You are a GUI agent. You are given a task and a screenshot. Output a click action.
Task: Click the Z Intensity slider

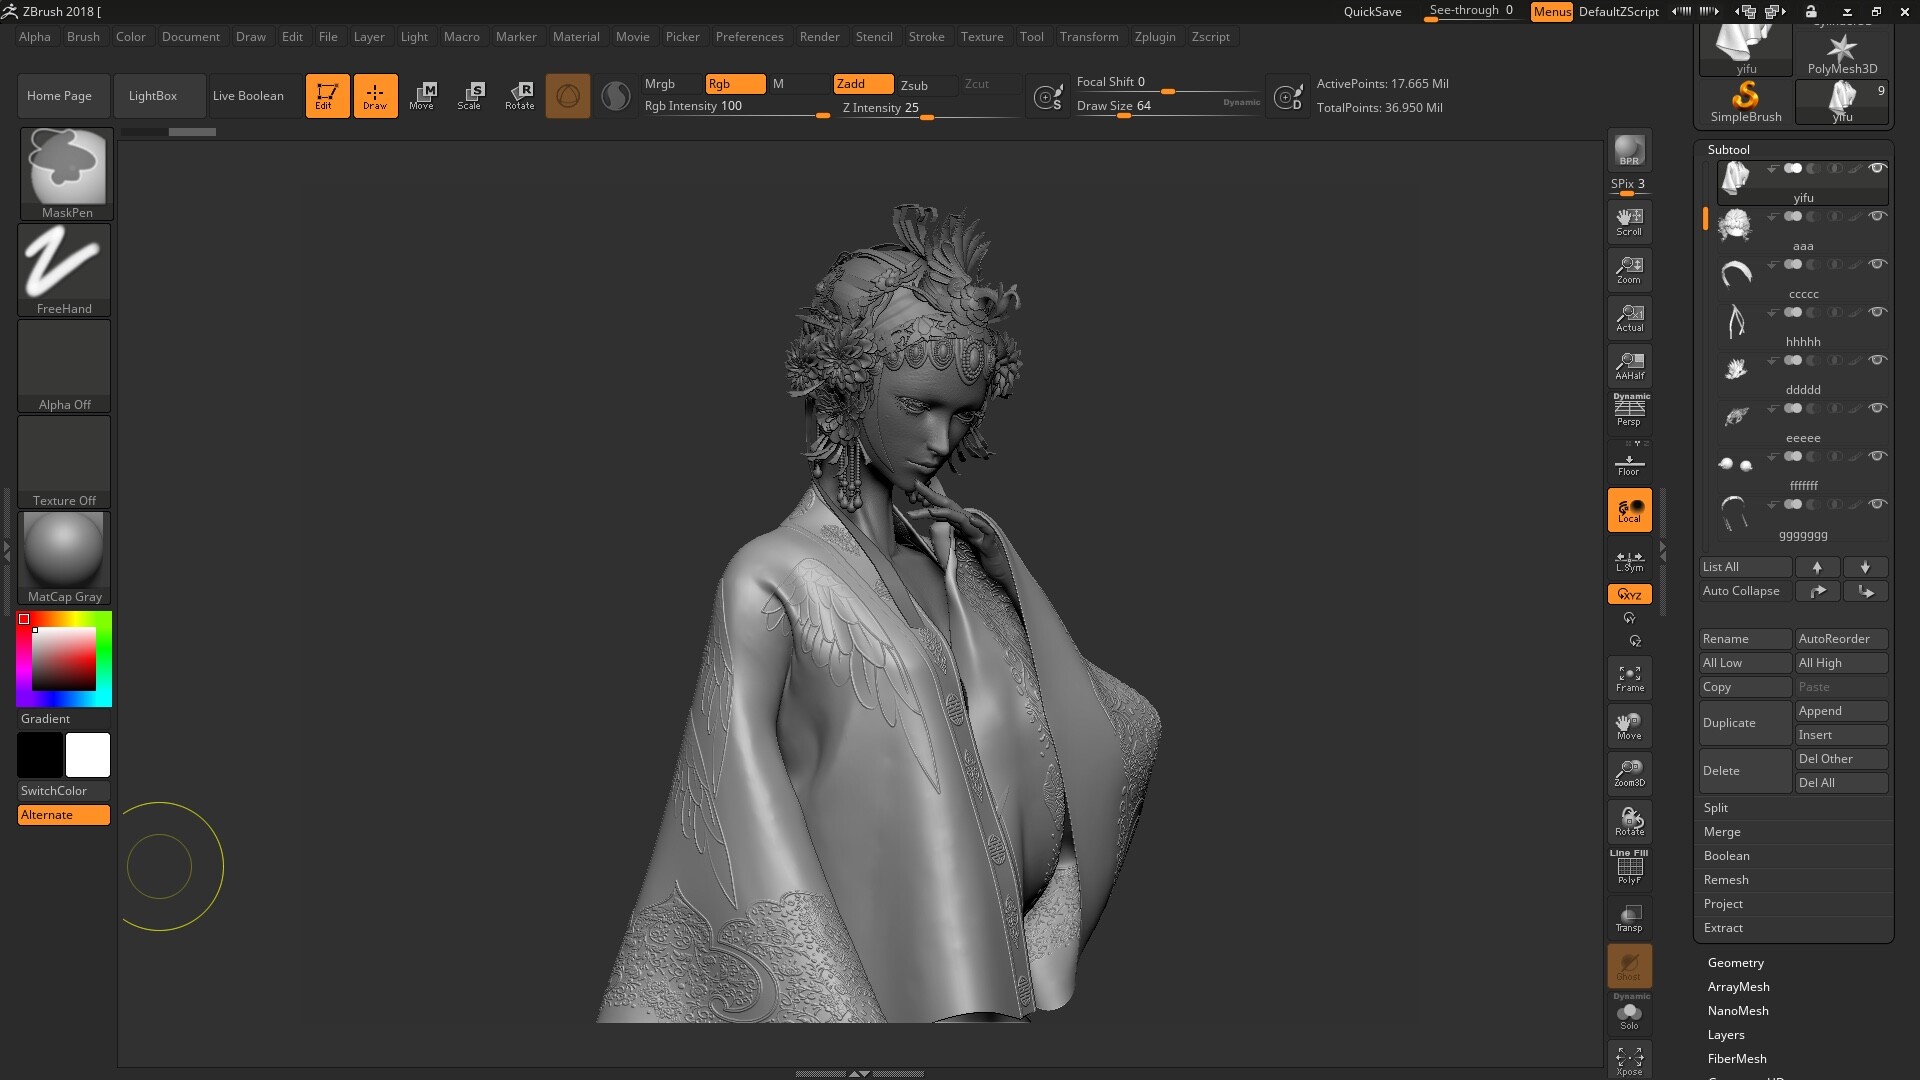click(926, 109)
